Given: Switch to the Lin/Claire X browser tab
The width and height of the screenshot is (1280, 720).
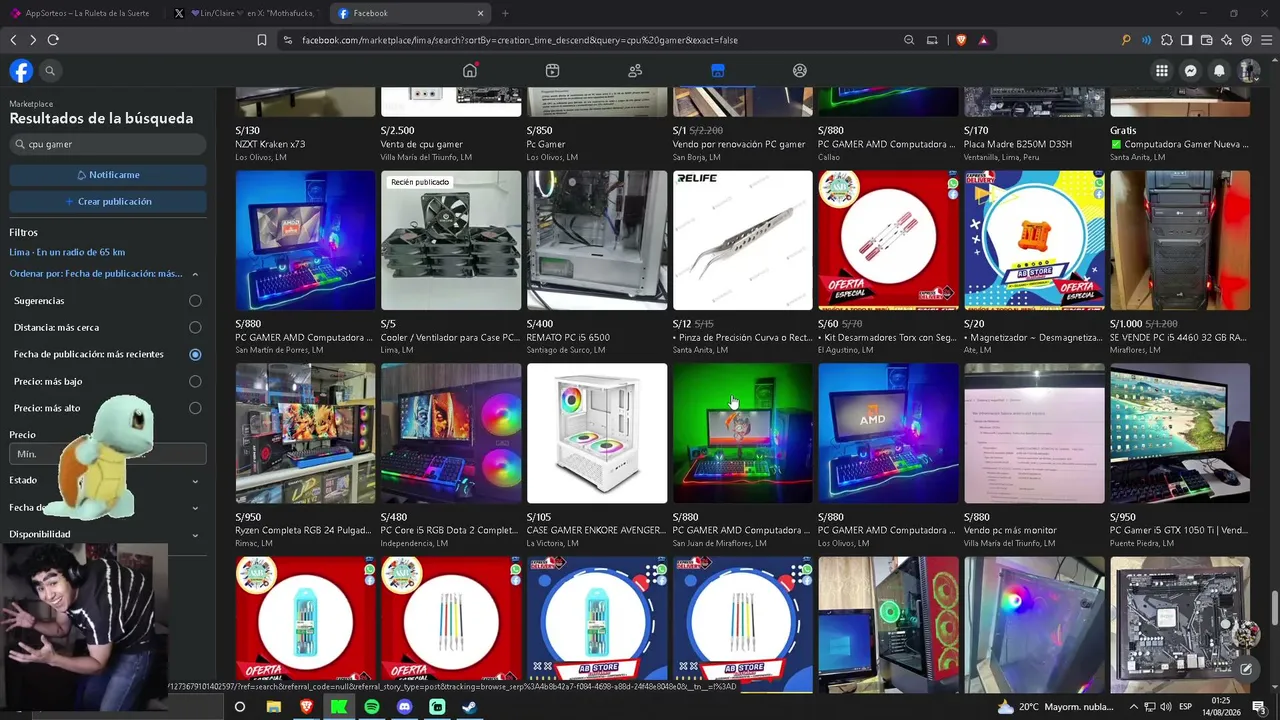Looking at the screenshot, I should [247, 13].
